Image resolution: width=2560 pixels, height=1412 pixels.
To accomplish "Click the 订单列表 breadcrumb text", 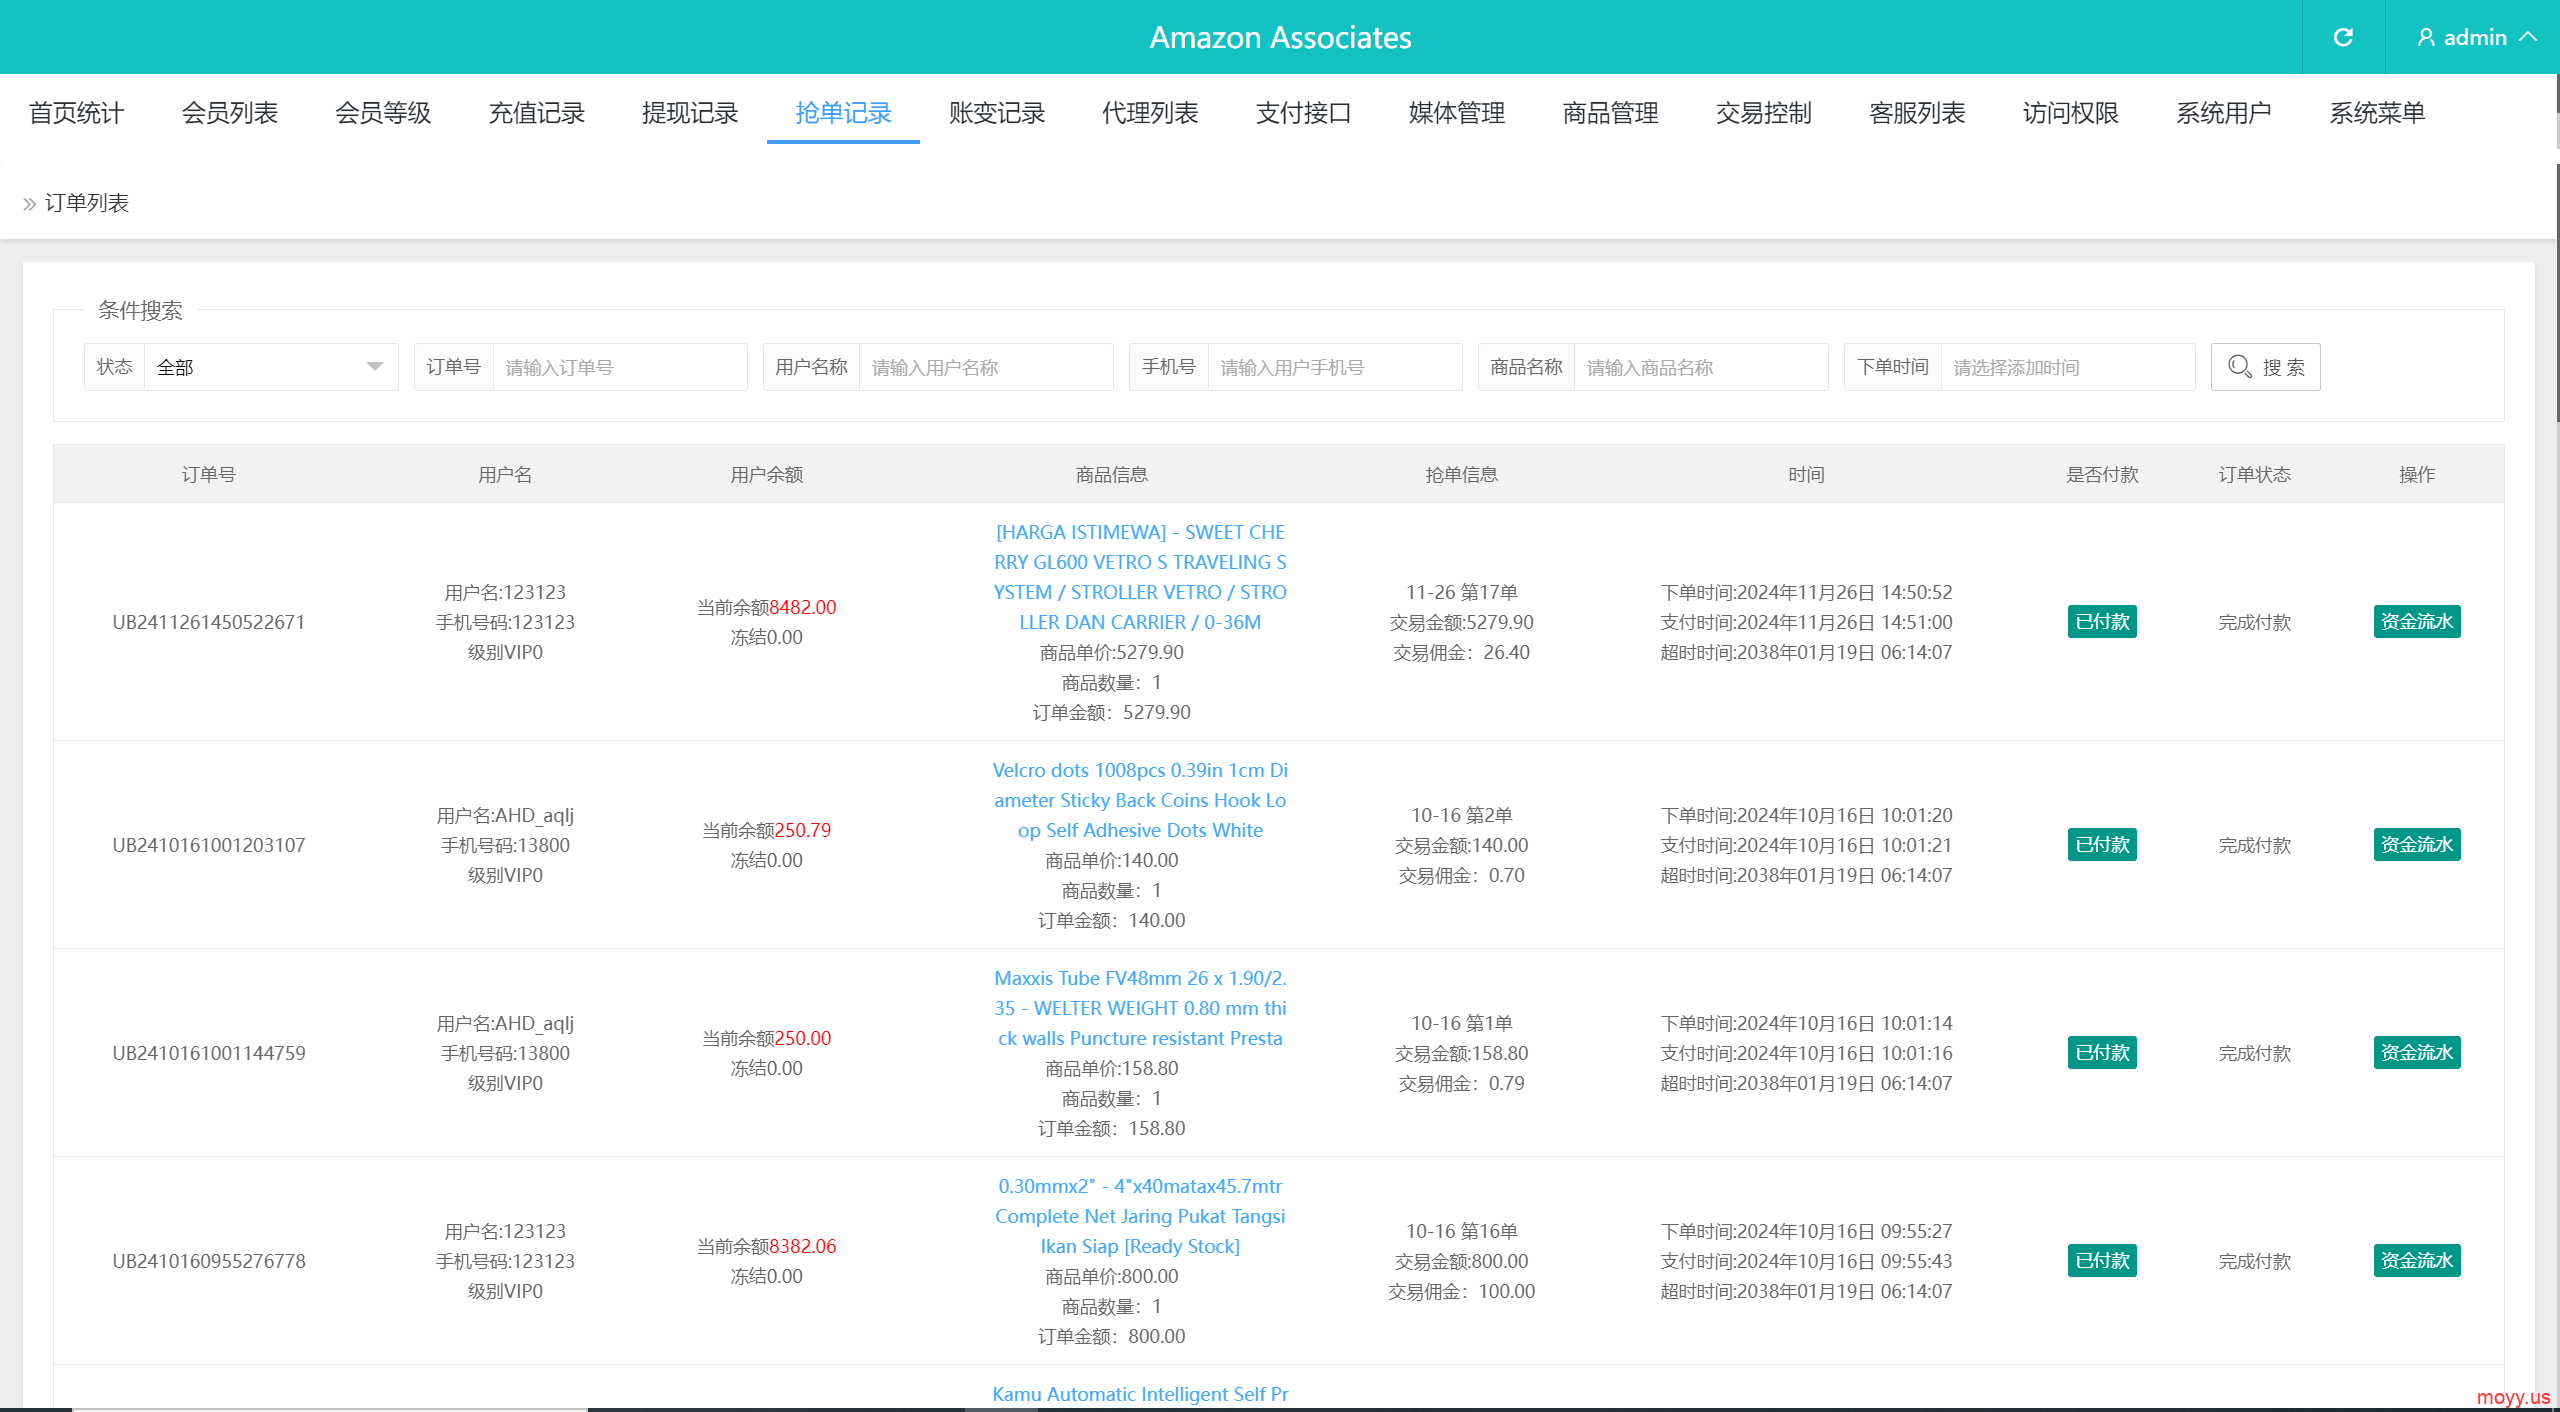I will click(x=87, y=203).
